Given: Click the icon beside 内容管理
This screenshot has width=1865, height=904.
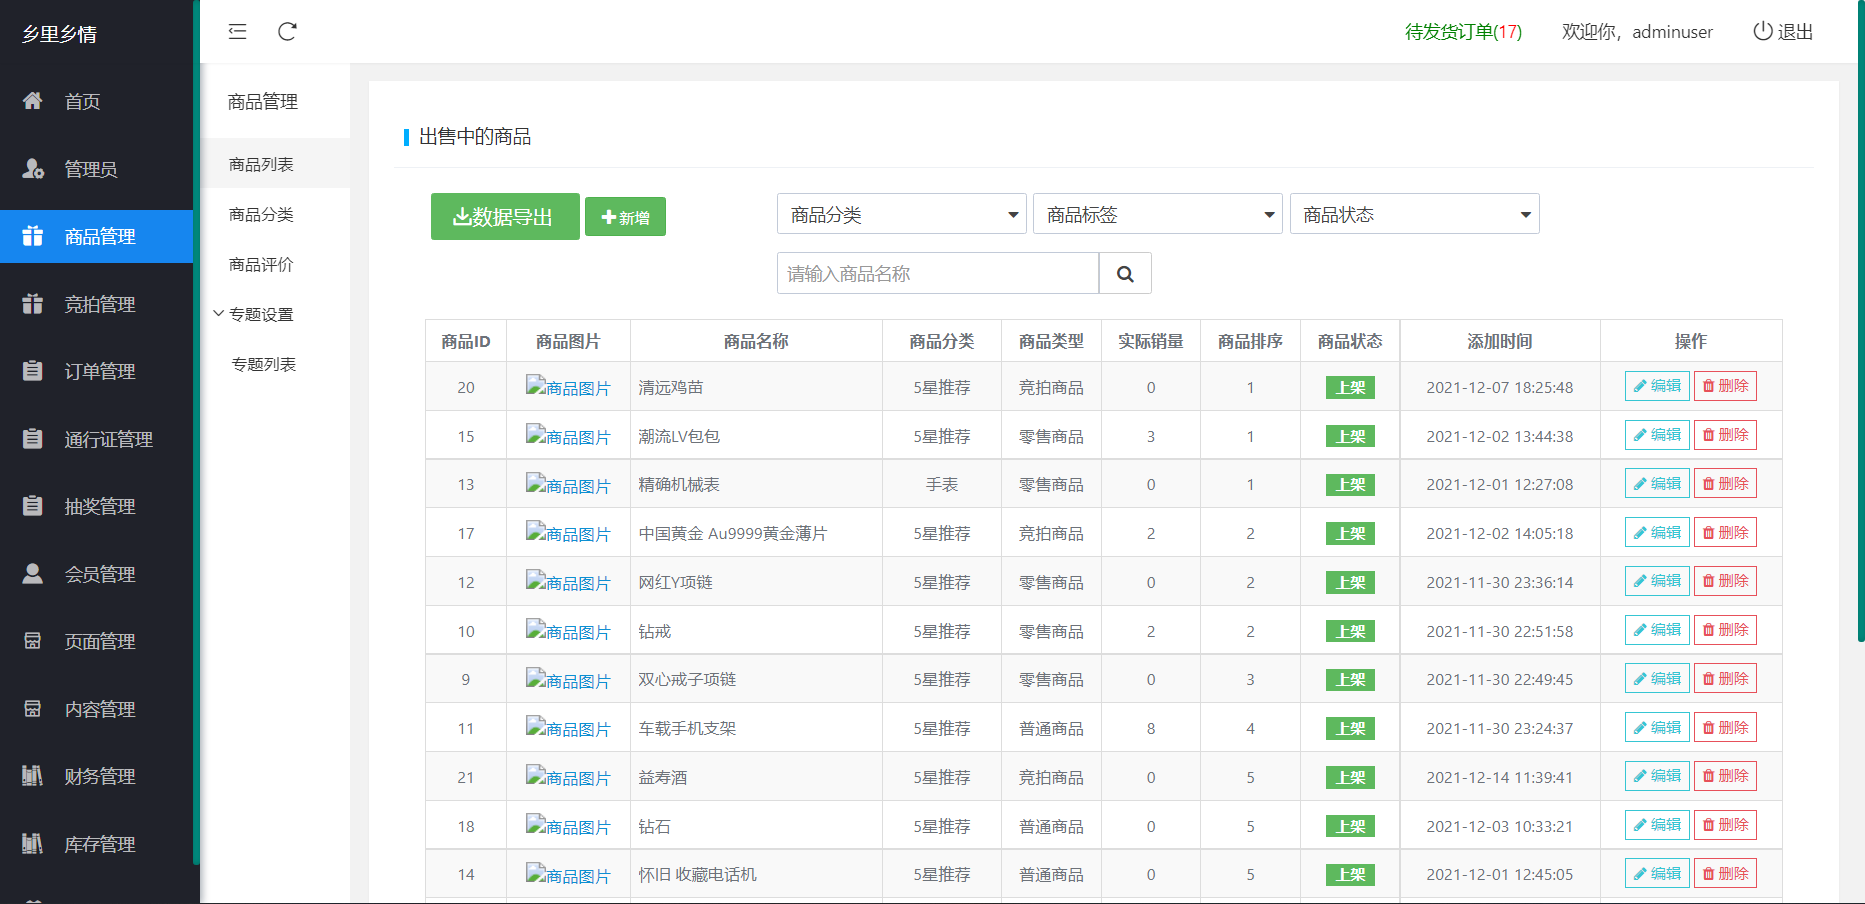Looking at the screenshot, I should (x=33, y=709).
